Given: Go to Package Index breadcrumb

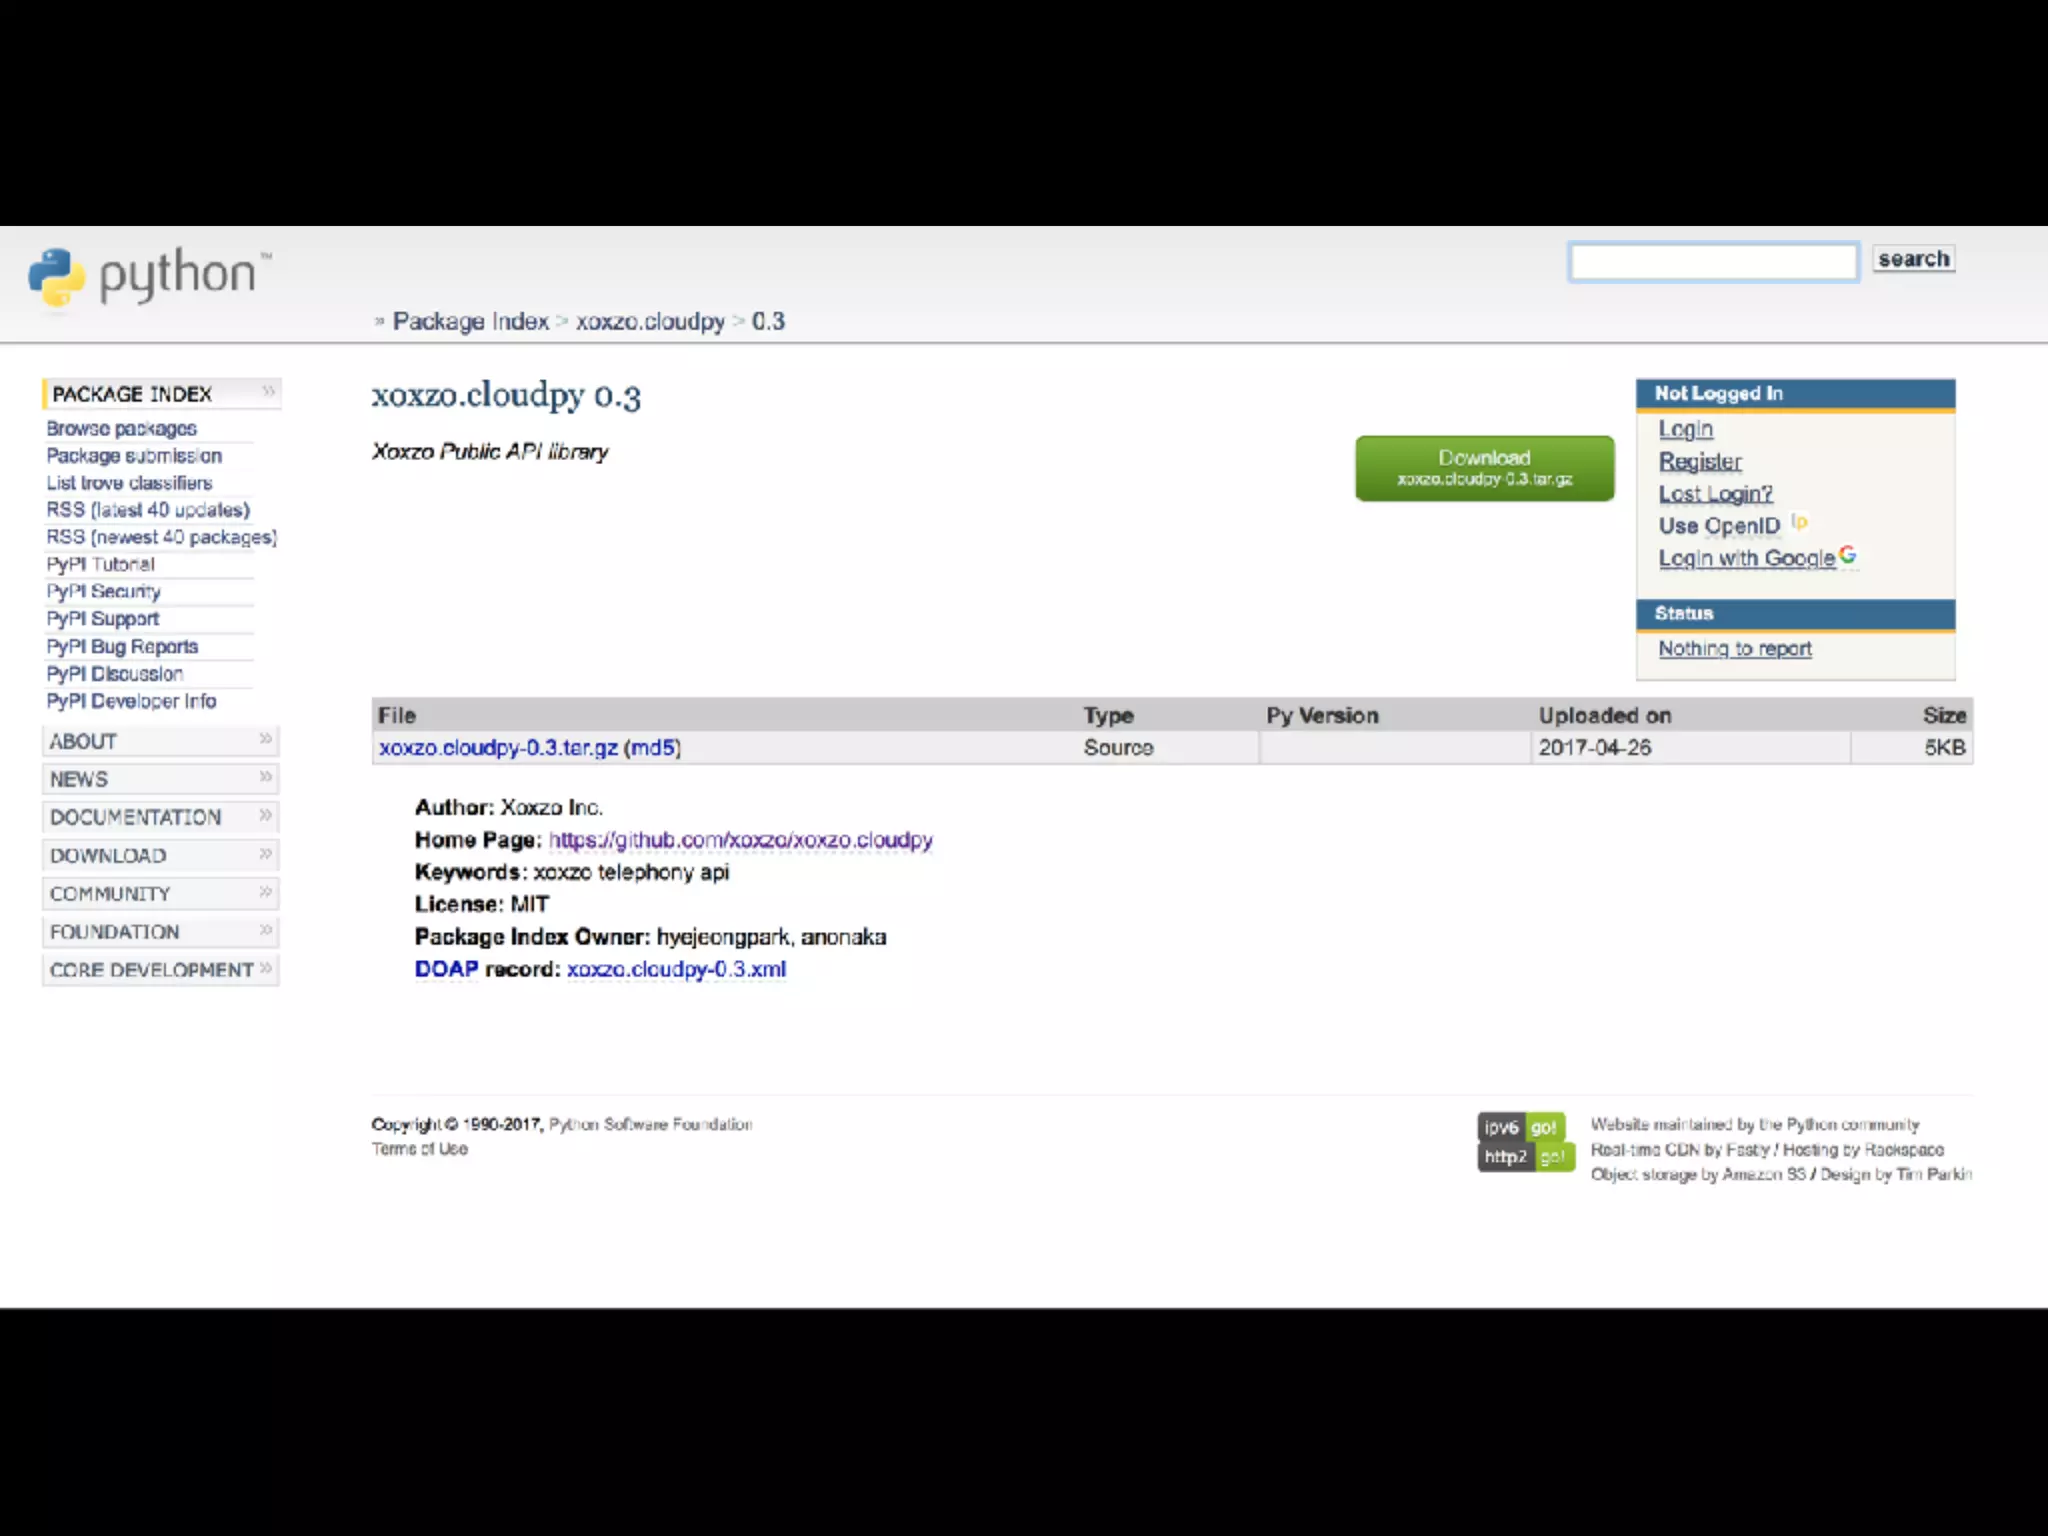Looking at the screenshot, I should [470, 321].
